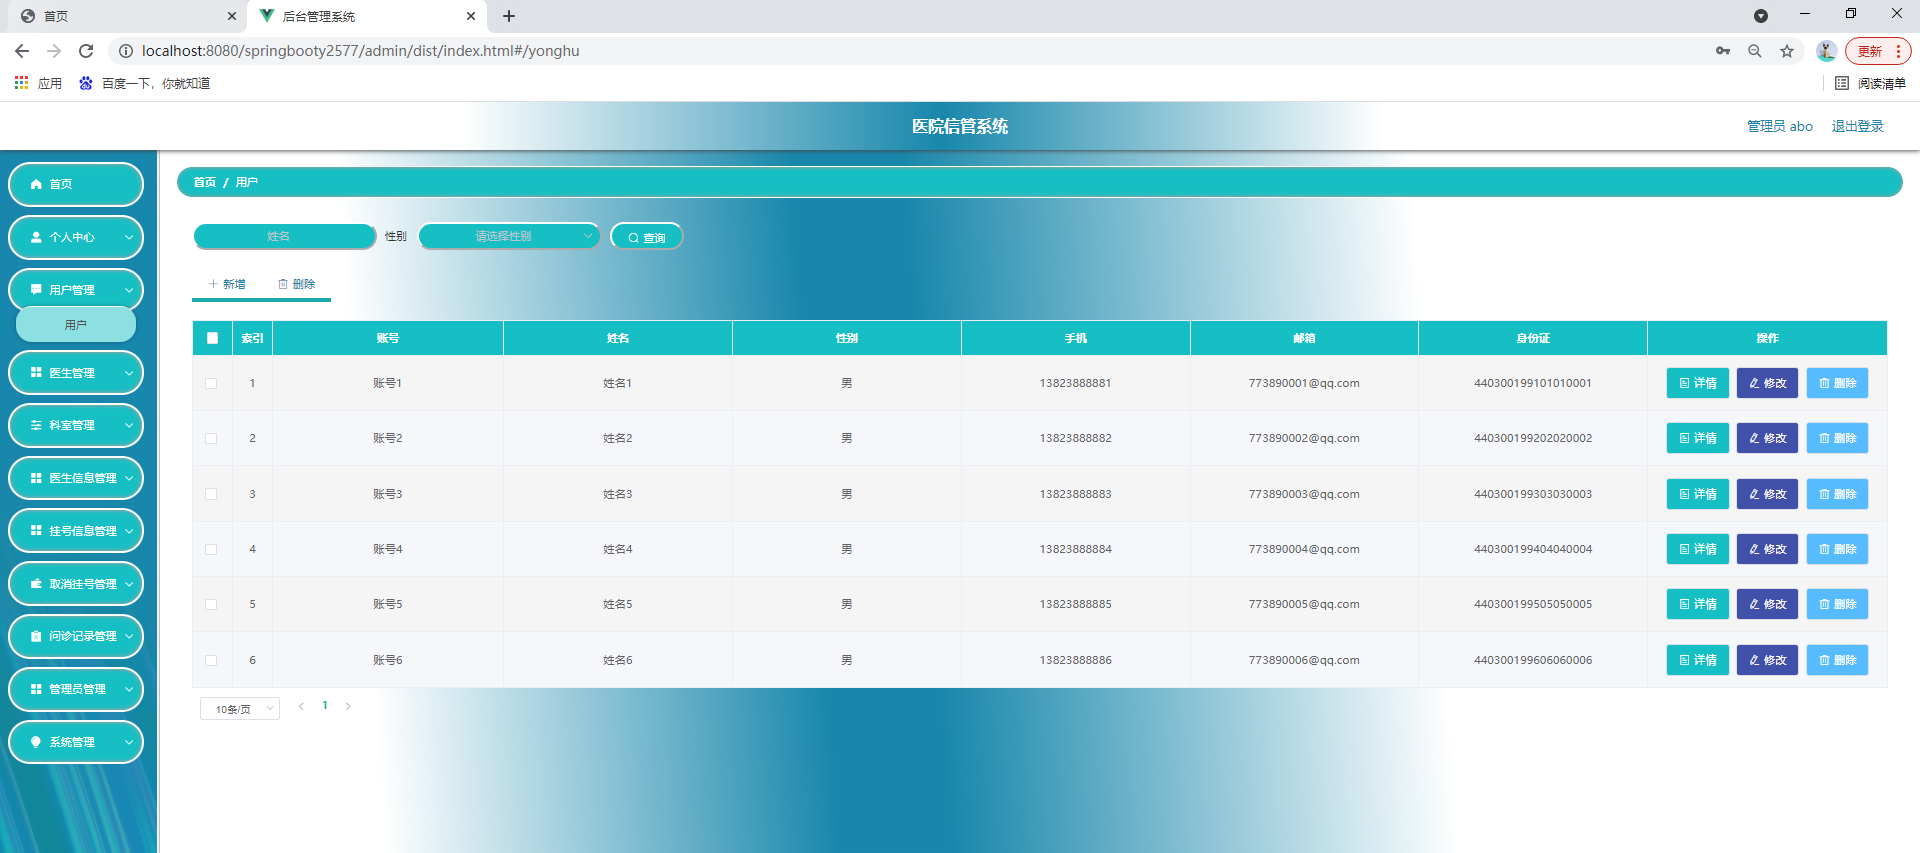Open the Baidu bookmark
Screen dimensions: 1920x853
tap(144, 83)
